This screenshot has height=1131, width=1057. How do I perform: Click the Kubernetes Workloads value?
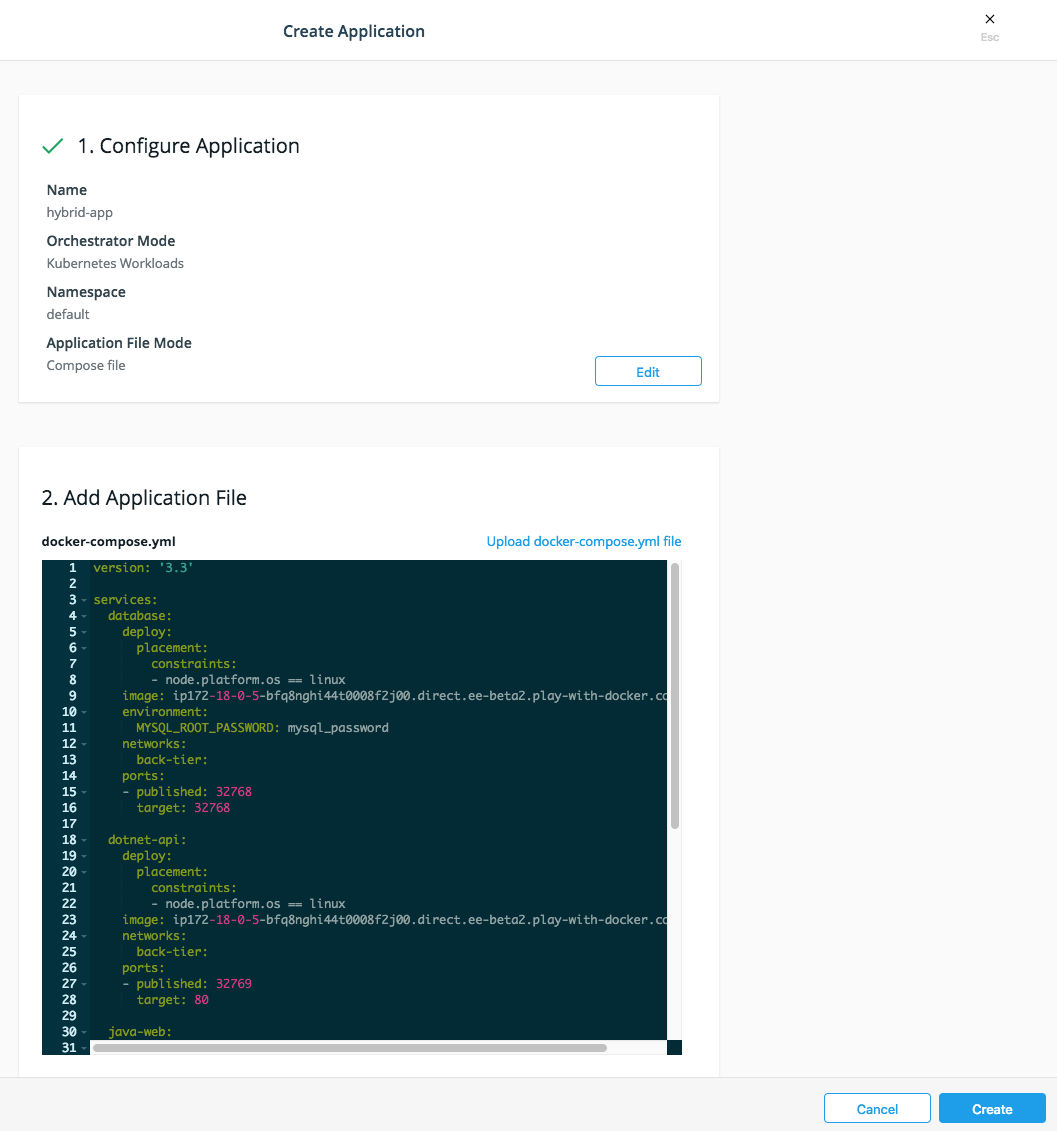coord(115,263)
